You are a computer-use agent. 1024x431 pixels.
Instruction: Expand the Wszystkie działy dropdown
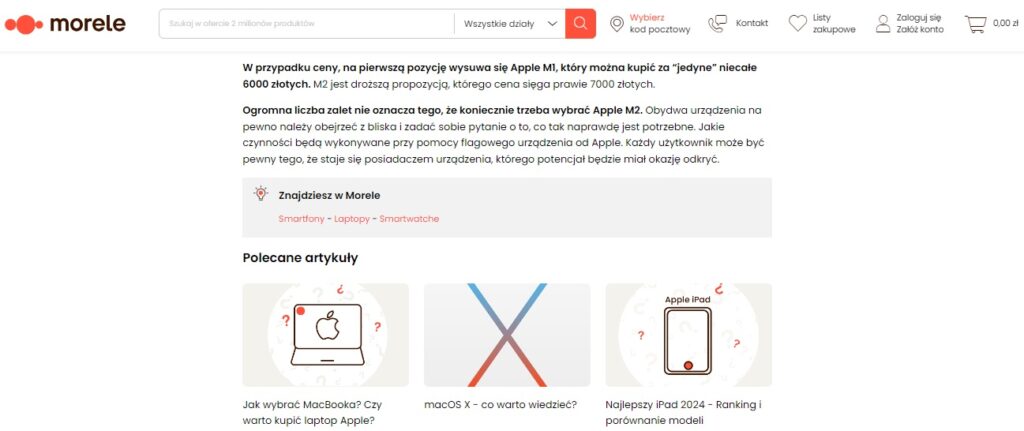click(509, 24)
